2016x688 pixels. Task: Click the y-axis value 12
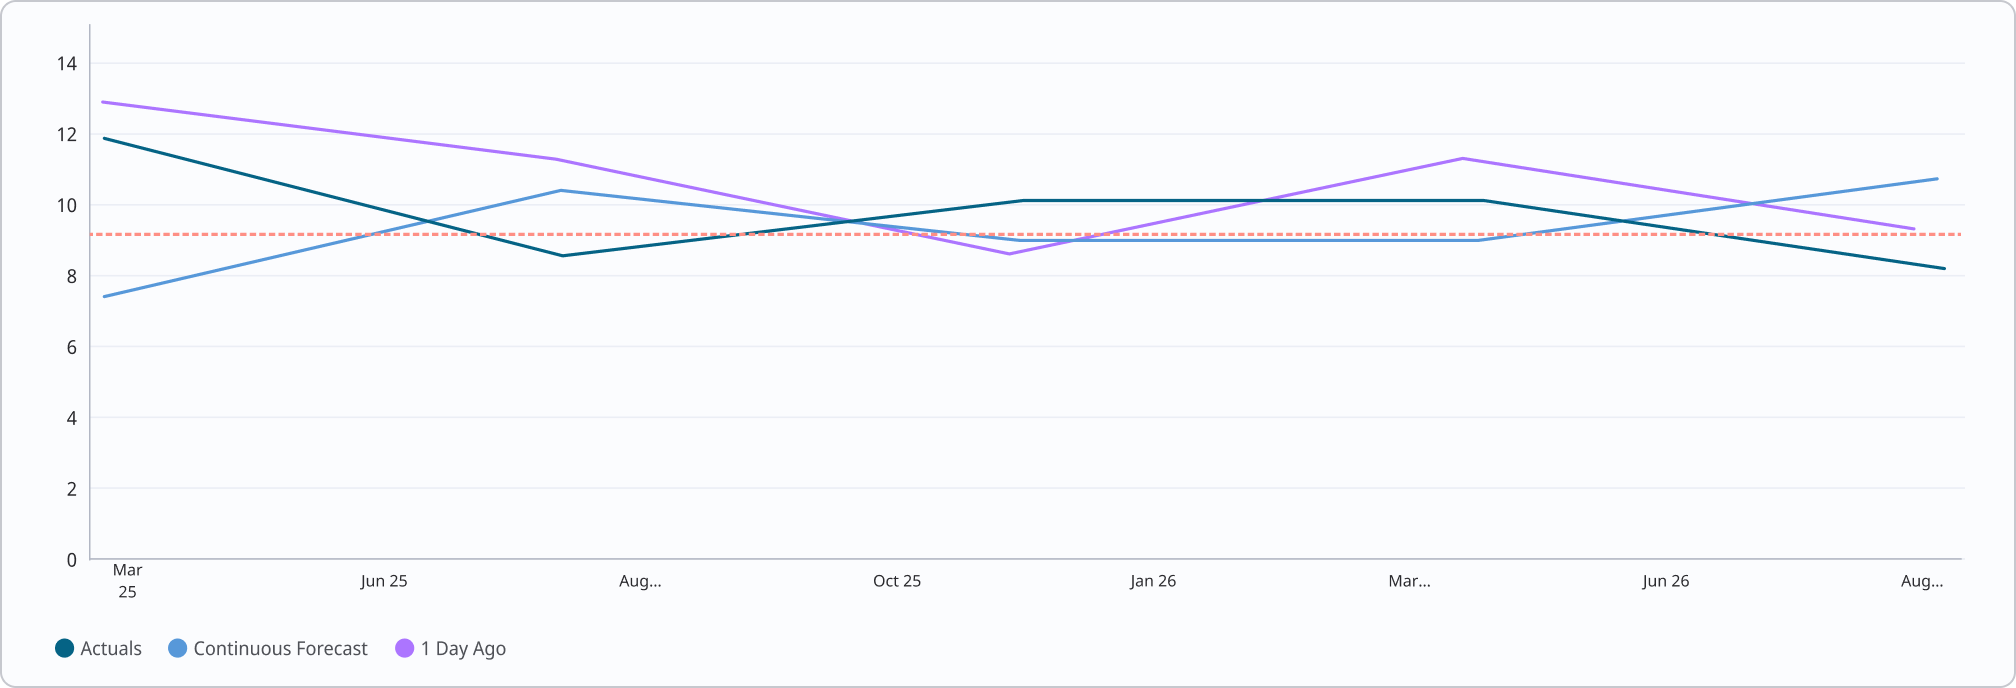(67, 135)
